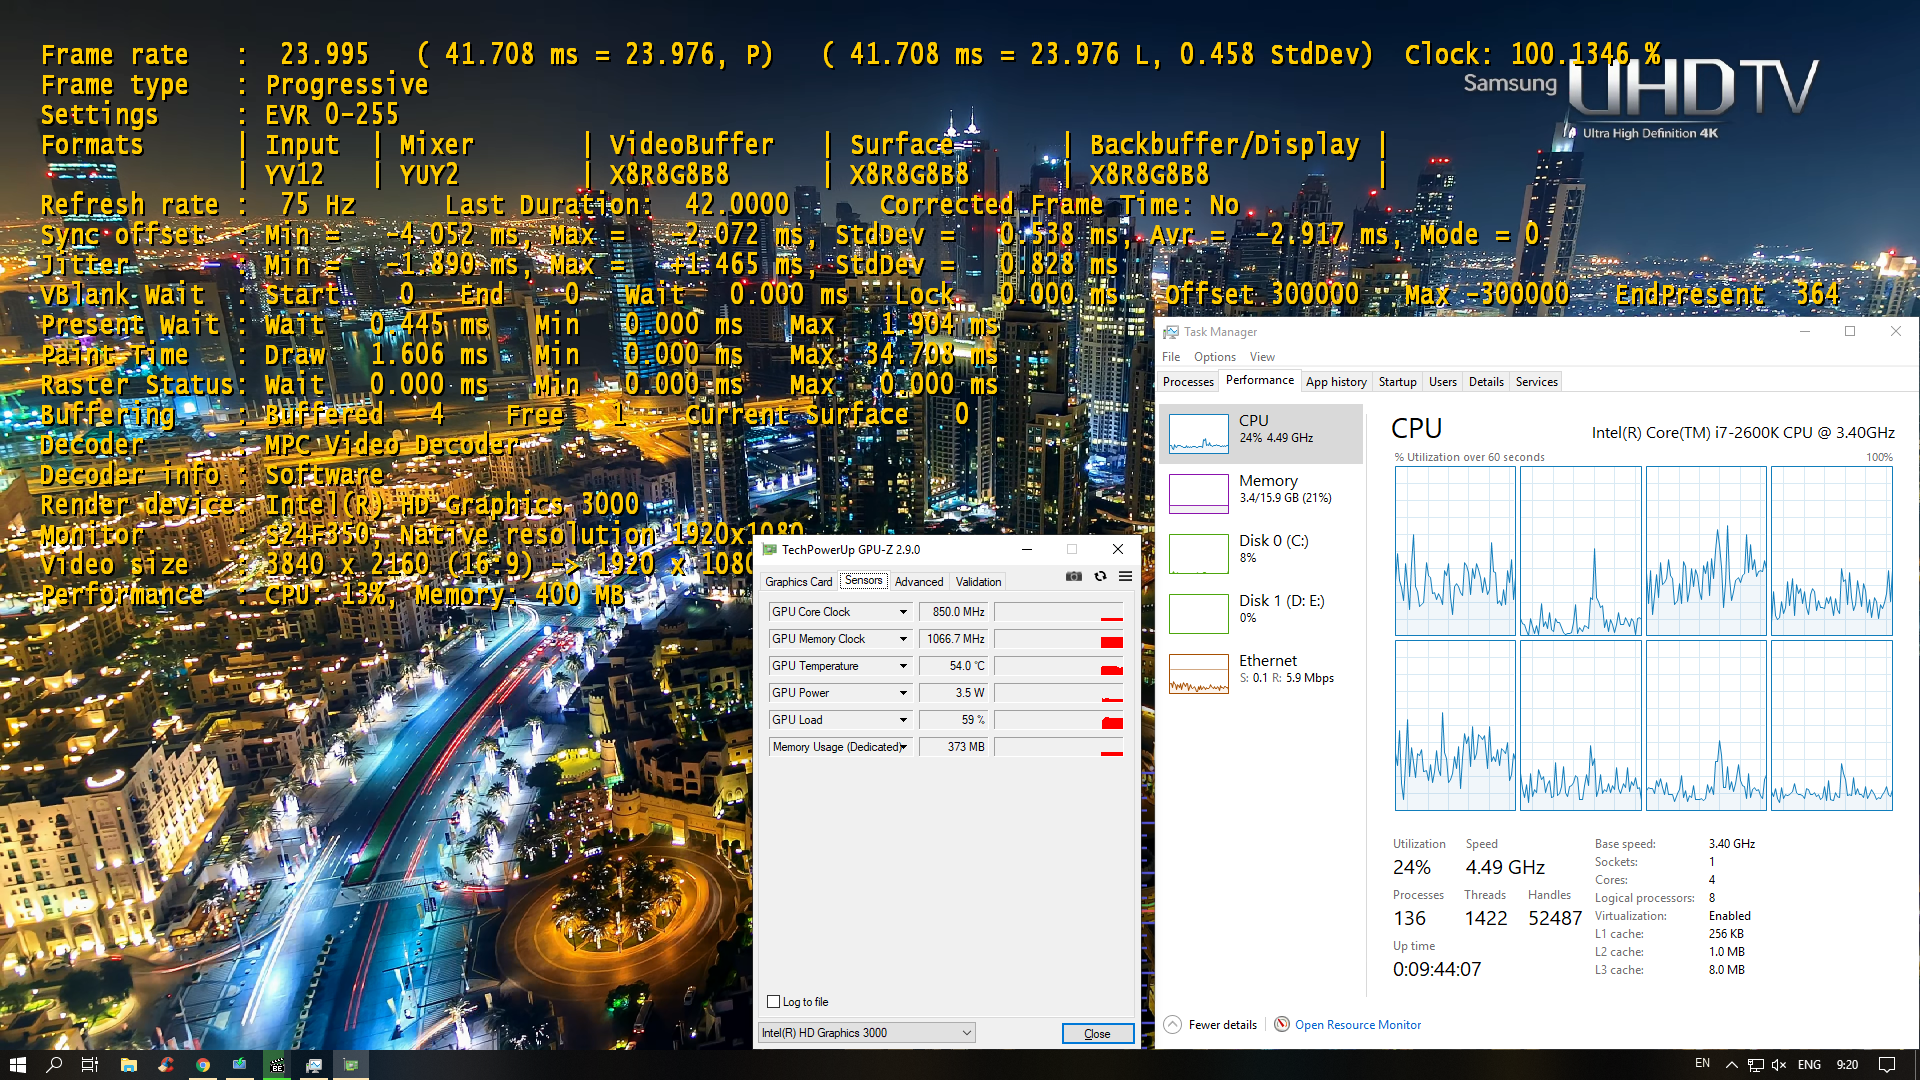Open the Intel HD Graphics 3000 device selector
Image resolution: width=1920 pixels, height=1080 pixels.
[x=866, y=1033]
